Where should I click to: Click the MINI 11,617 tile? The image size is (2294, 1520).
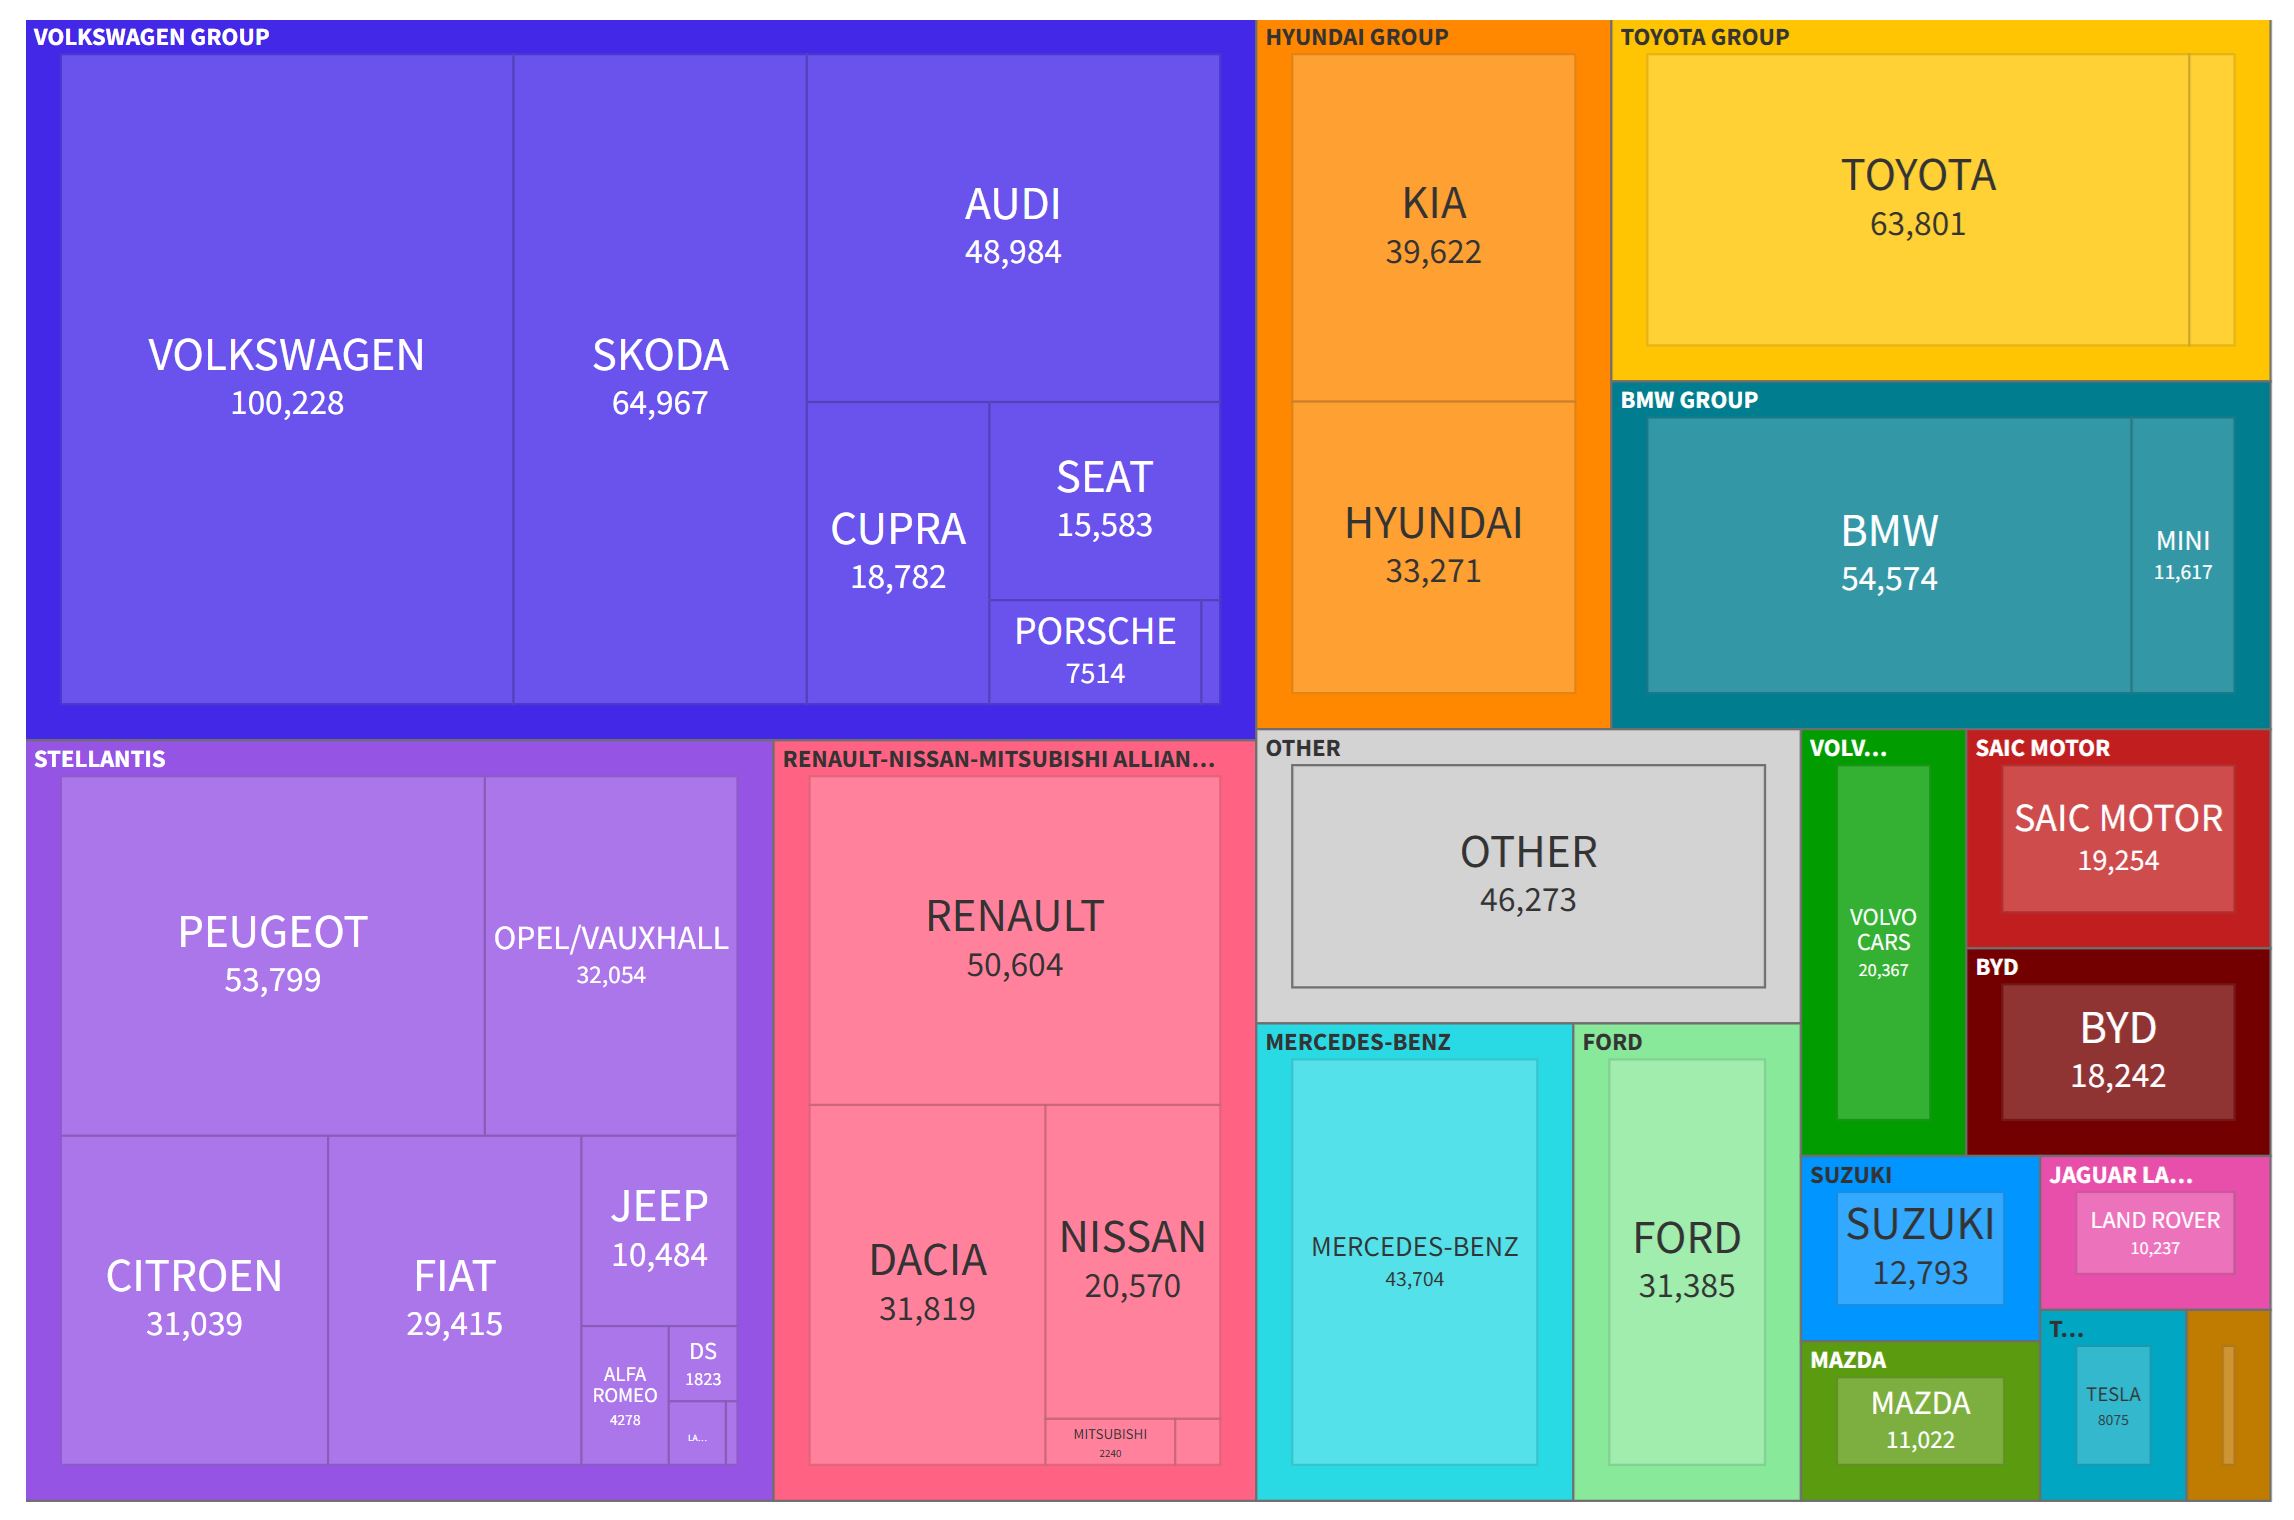[x=2182, y=555]
